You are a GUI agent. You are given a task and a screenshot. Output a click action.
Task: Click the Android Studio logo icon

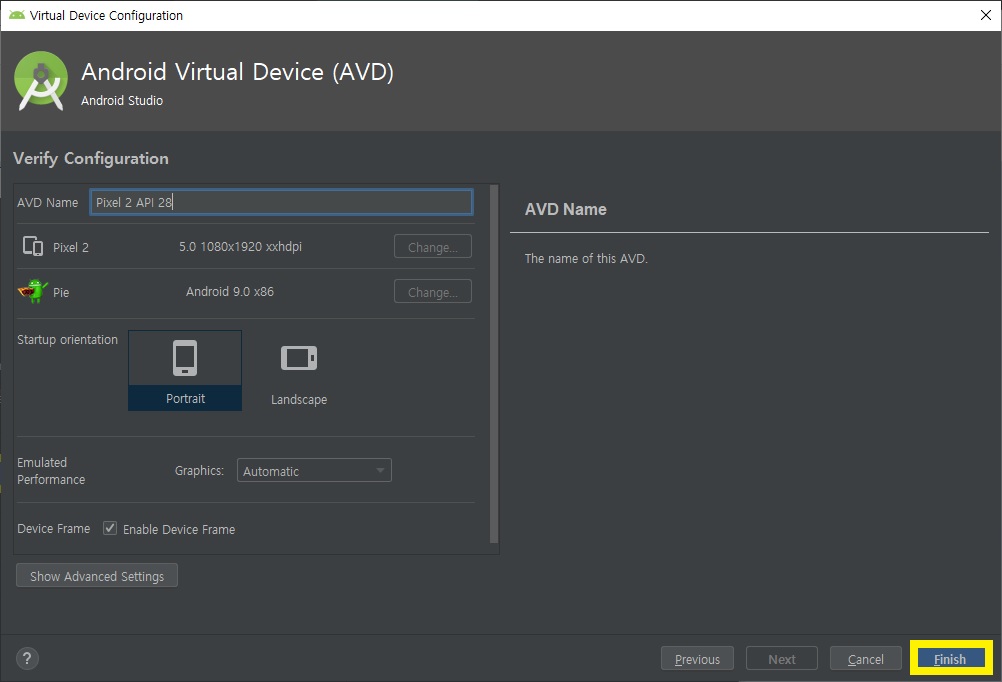[x=41, y=81]
